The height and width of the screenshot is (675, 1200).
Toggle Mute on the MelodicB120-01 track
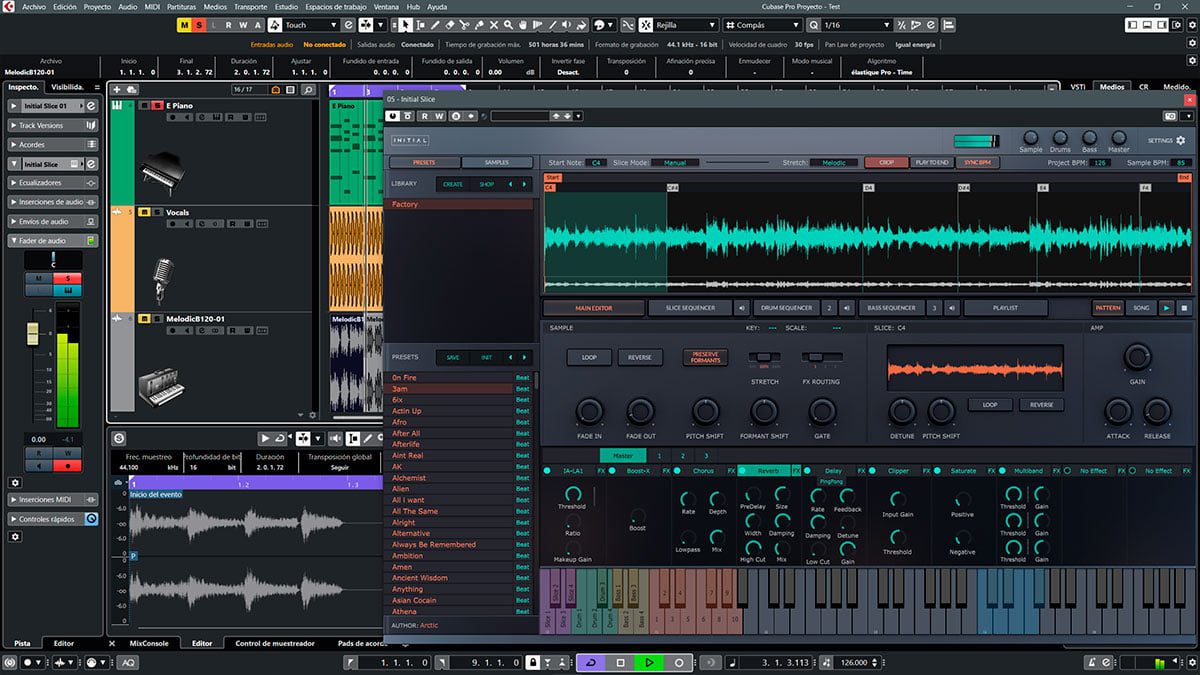point(144,319)
